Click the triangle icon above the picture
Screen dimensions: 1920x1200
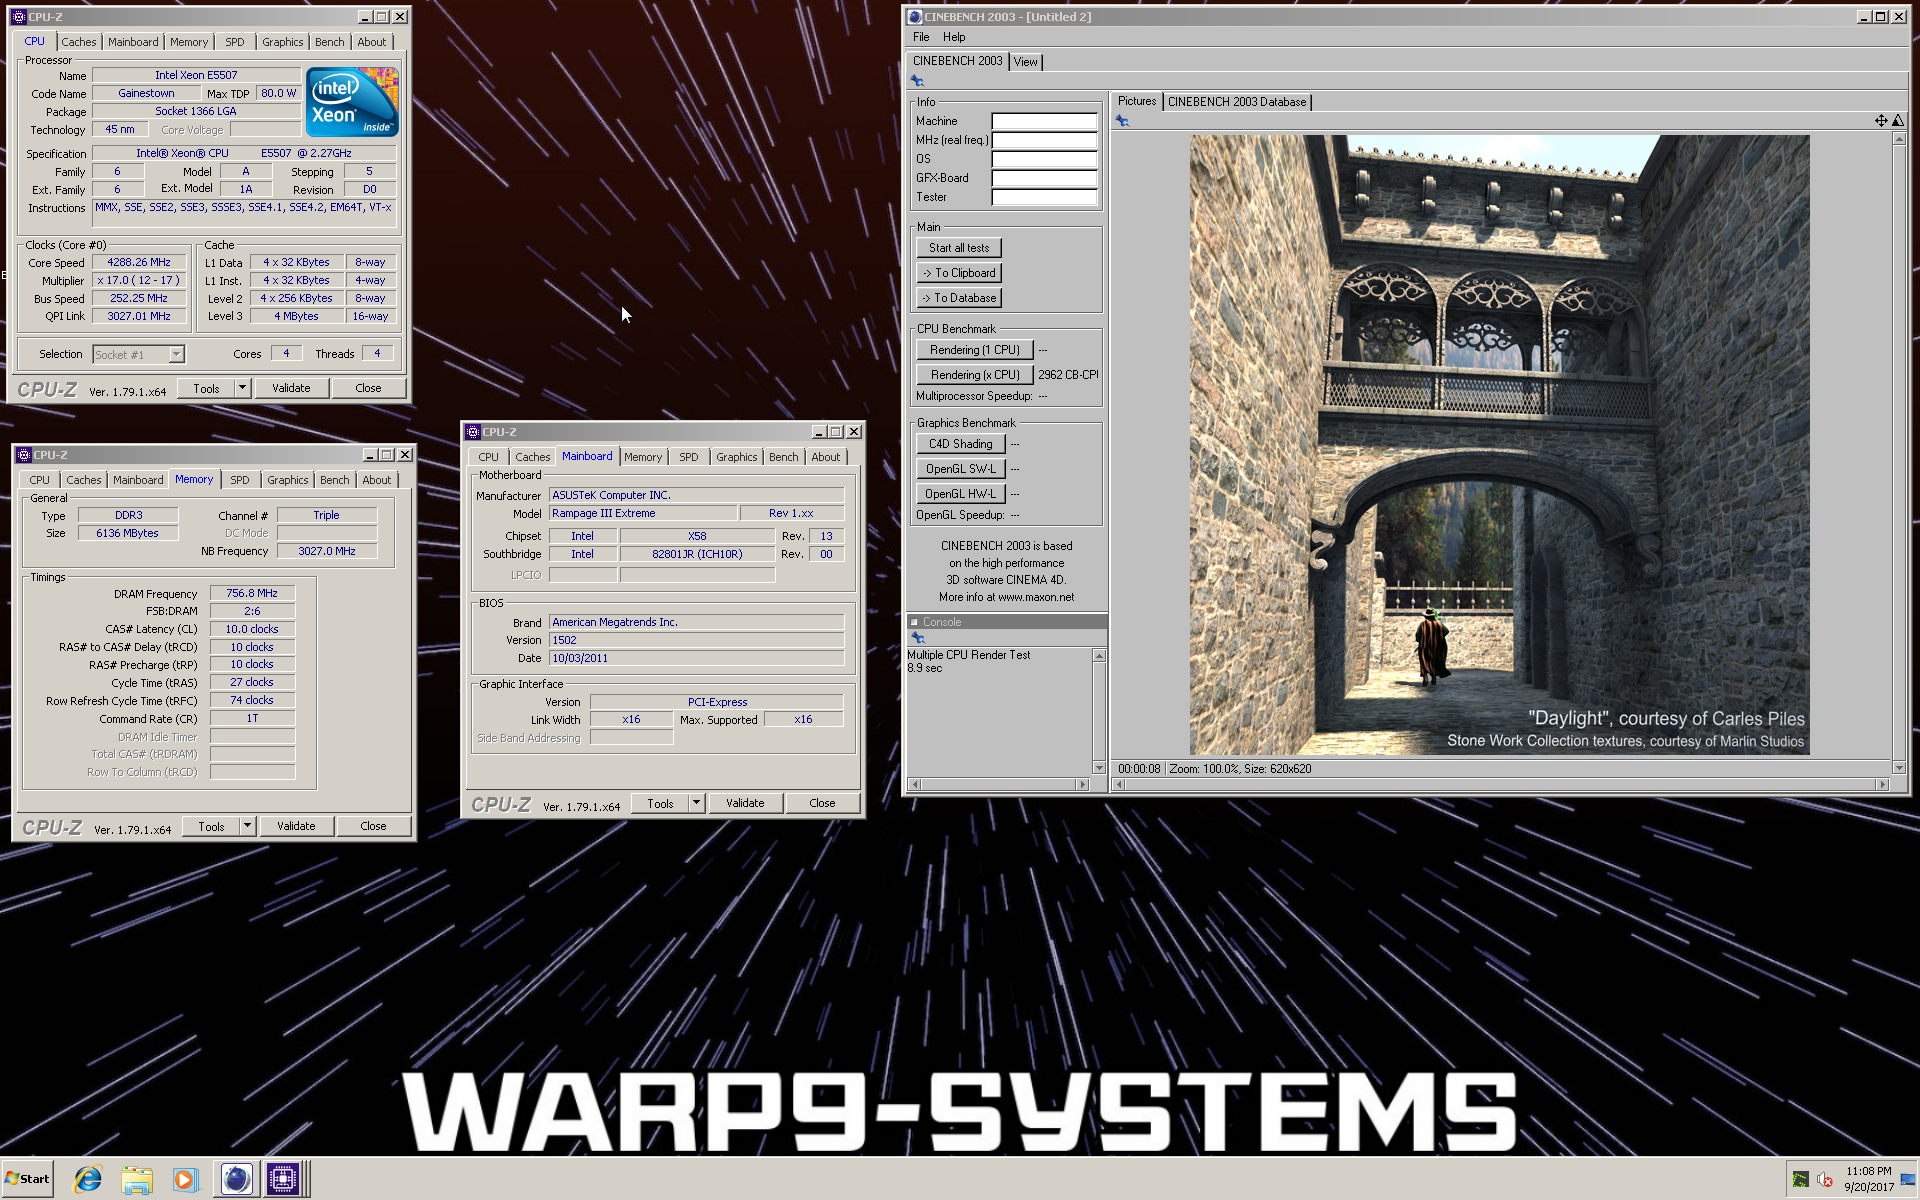(x=1897, y=121)
